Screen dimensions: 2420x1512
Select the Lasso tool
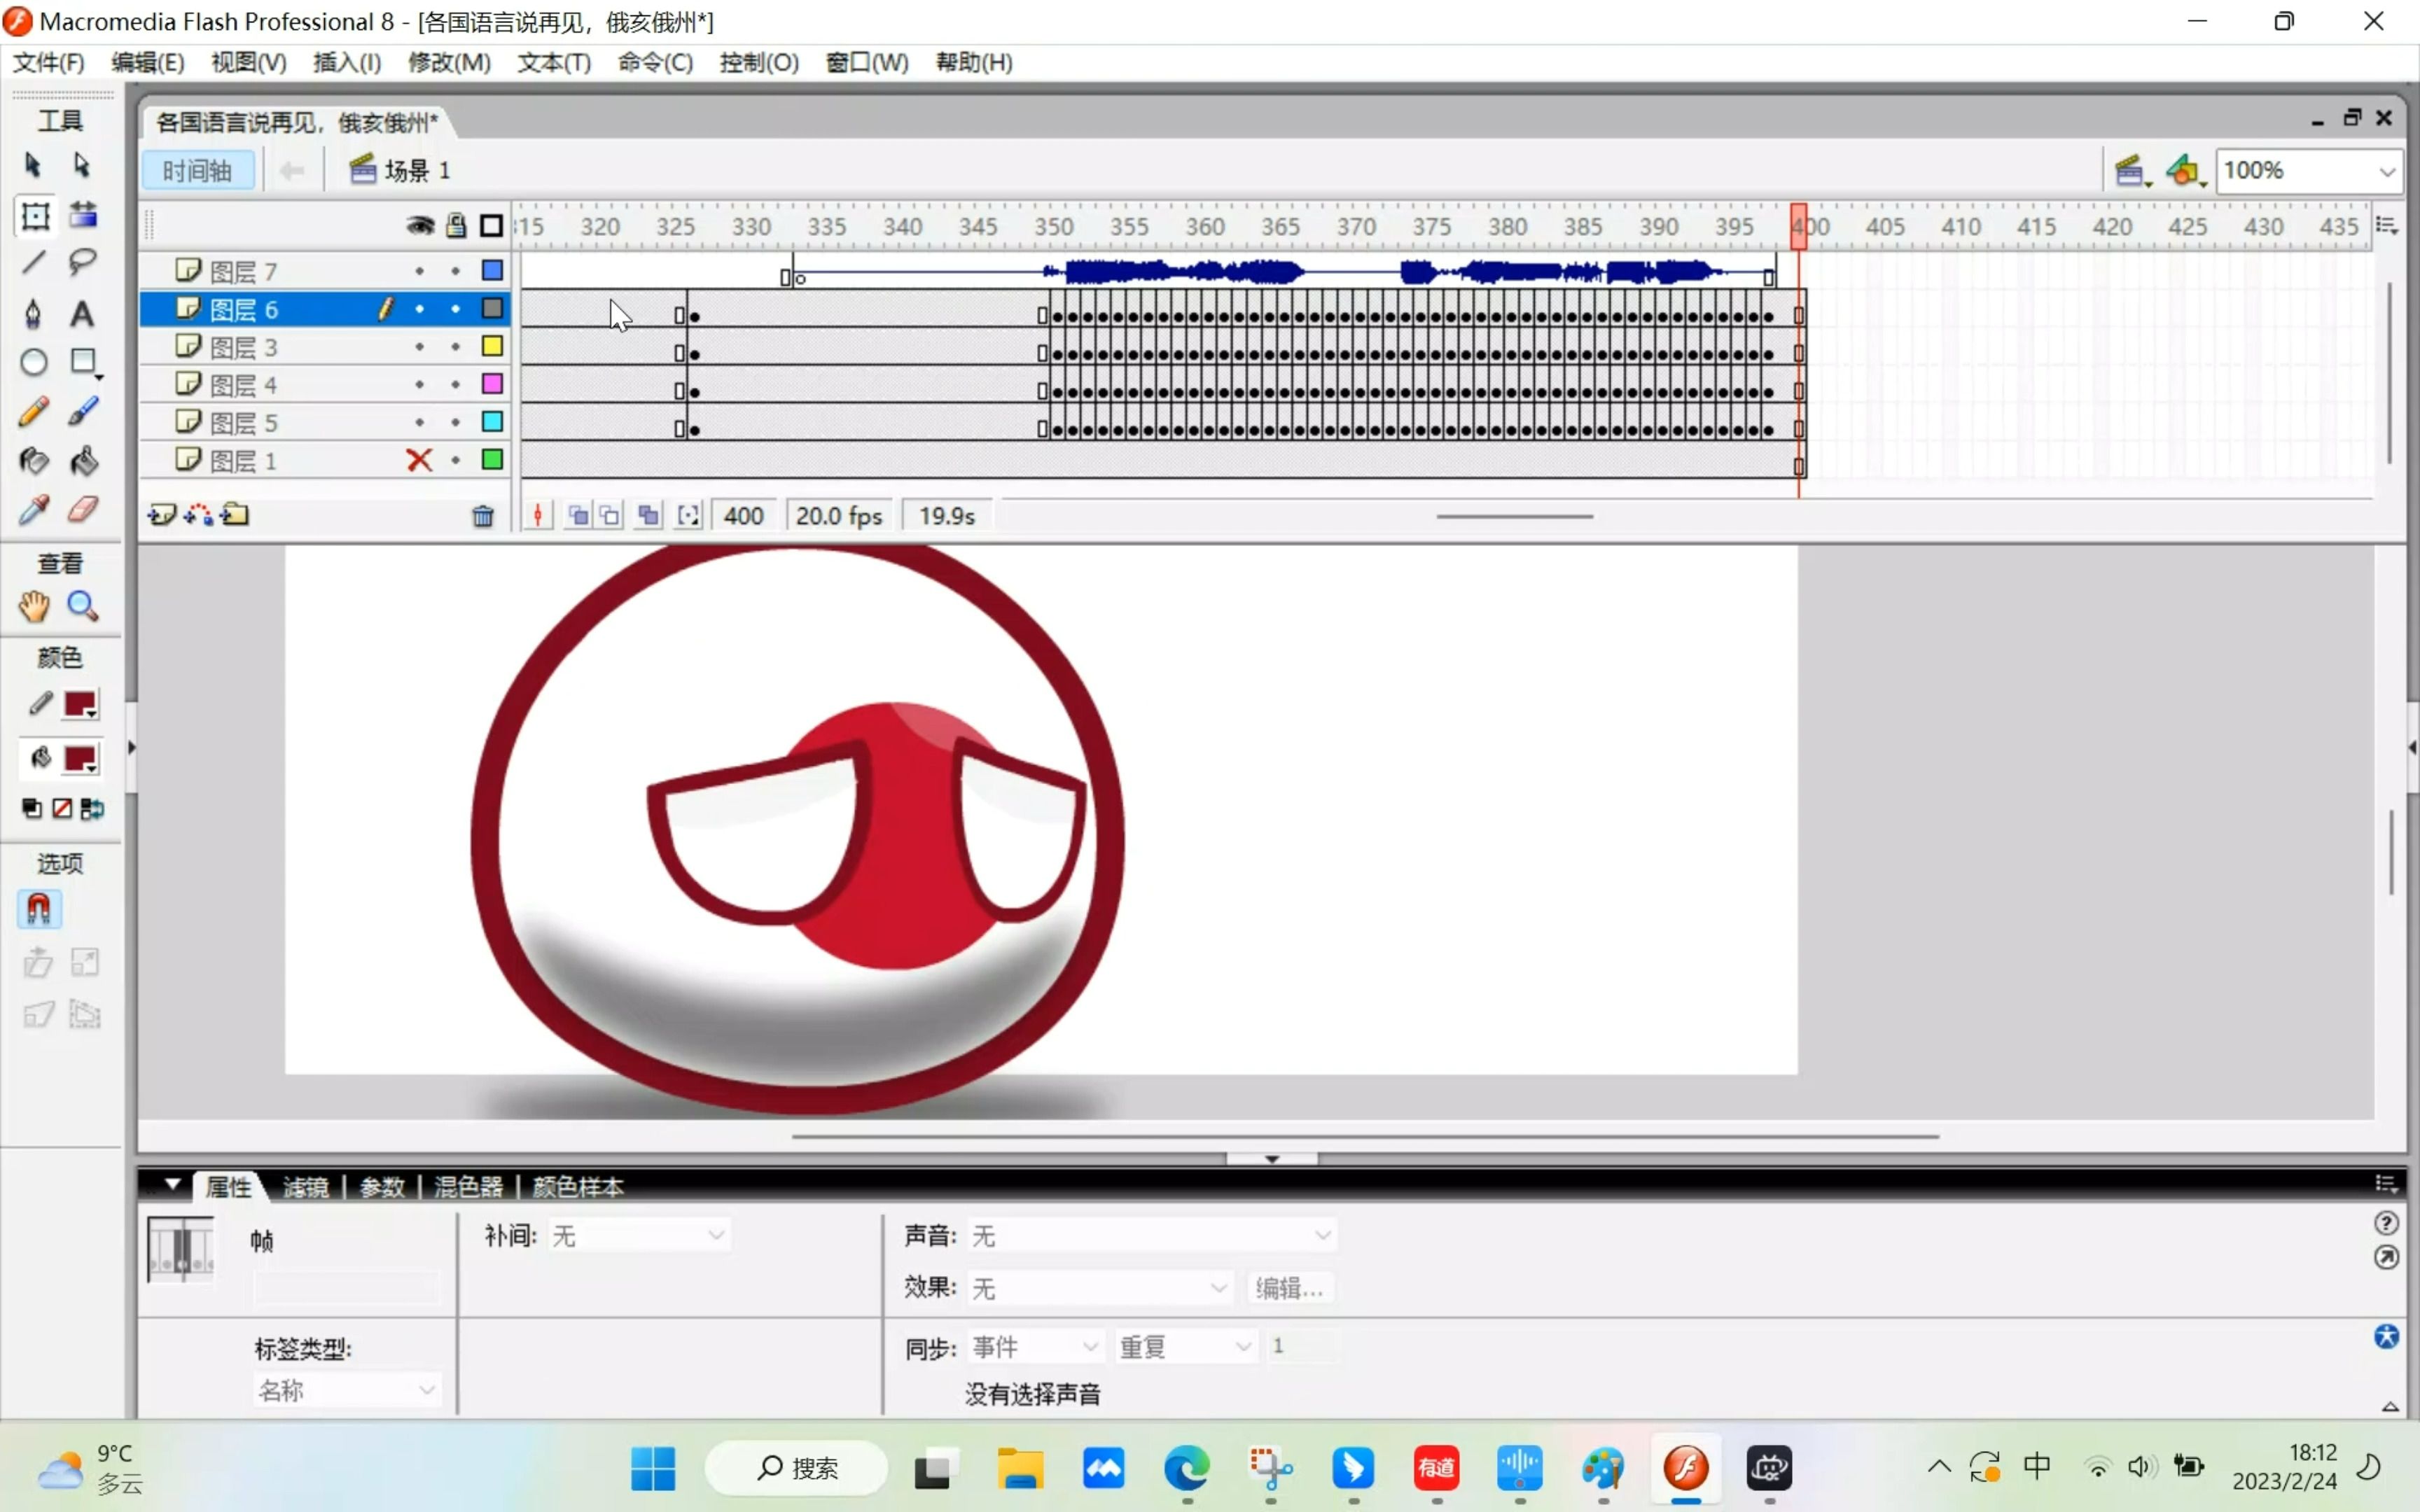82,262
